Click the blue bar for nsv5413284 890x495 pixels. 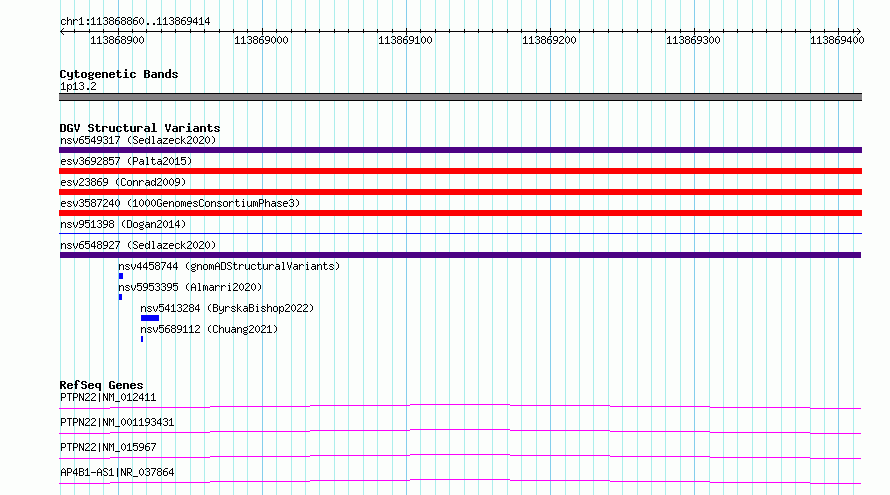[x=150, y=318]
